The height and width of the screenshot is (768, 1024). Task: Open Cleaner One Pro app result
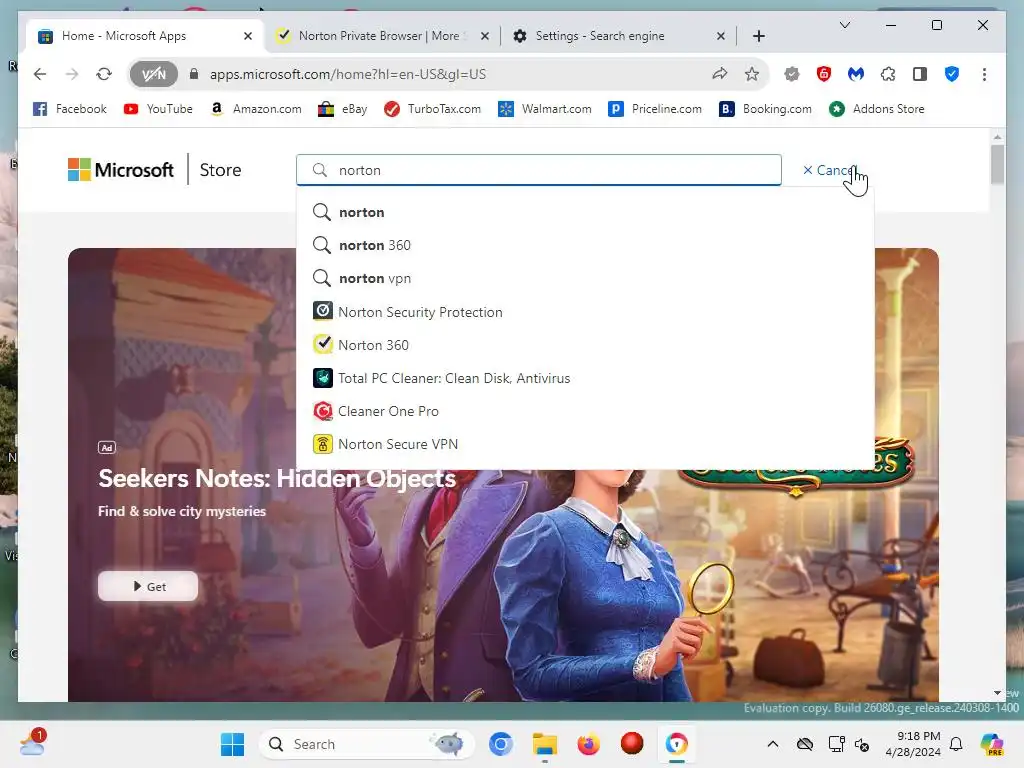(x=585, y=411)
